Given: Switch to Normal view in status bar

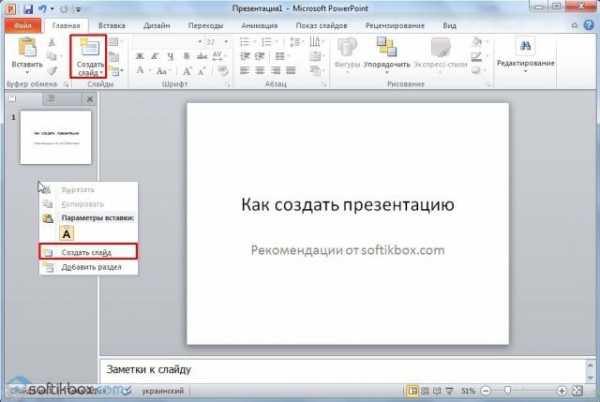Looking at the screenshot, I should [412, 391].
